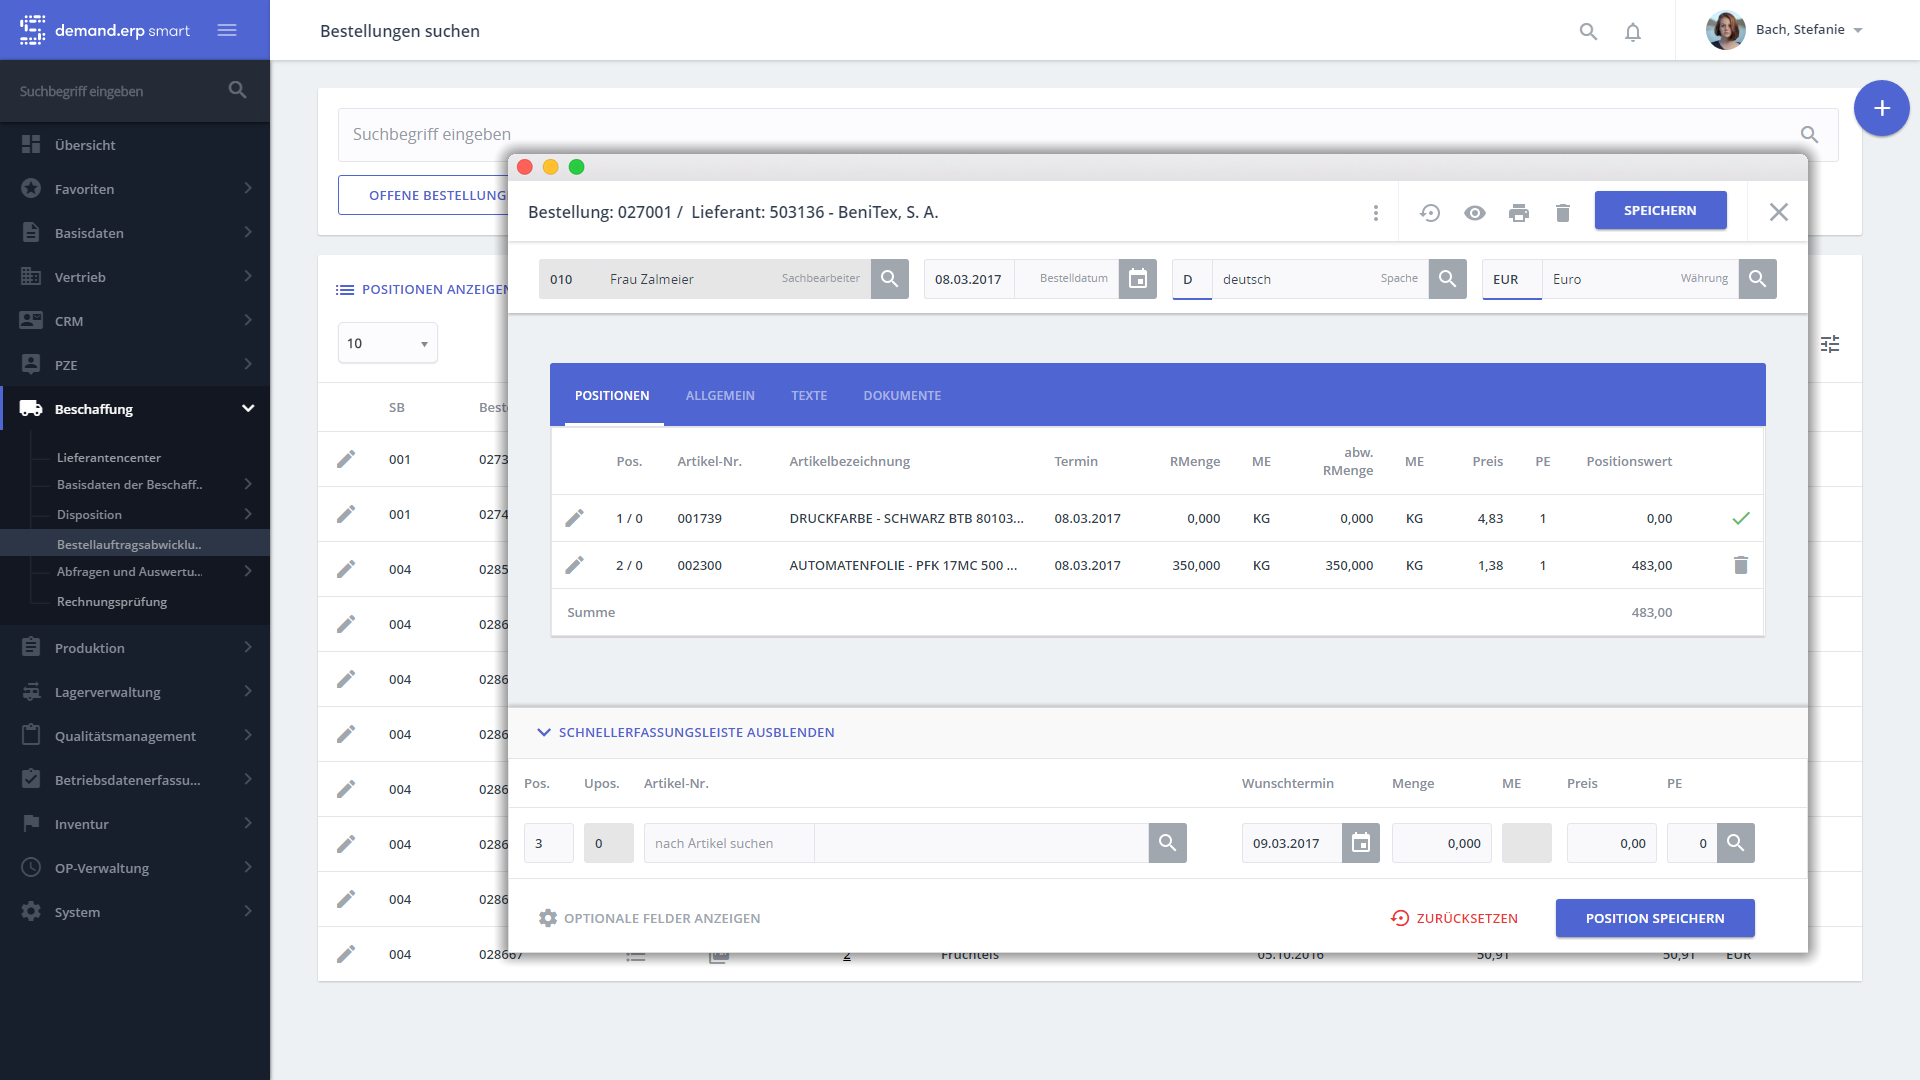
Task: Switch to the Allgemein tab
Action: coord(720,395)
